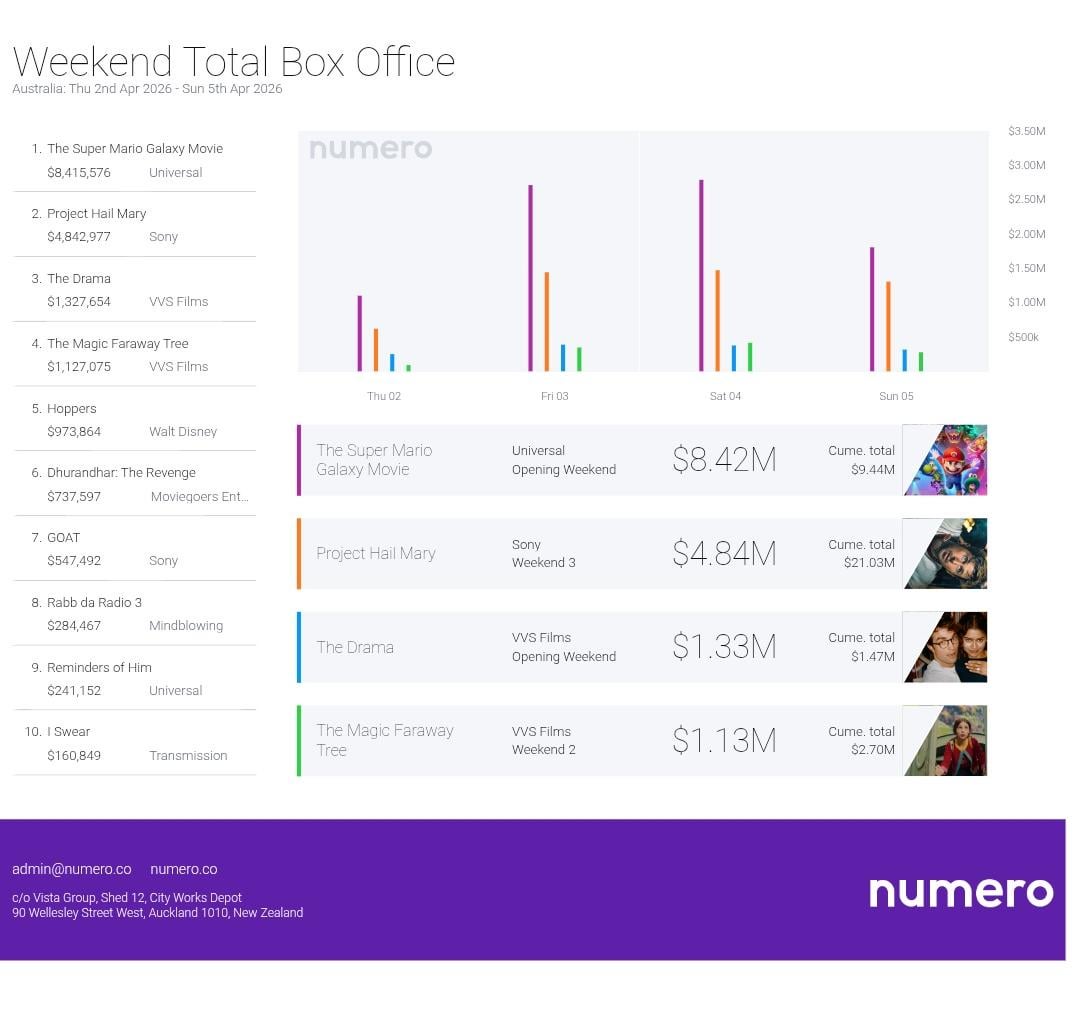Select The Magic Faraway Tree poster thumbnail

pyautogui.click(x=945, y=740)
